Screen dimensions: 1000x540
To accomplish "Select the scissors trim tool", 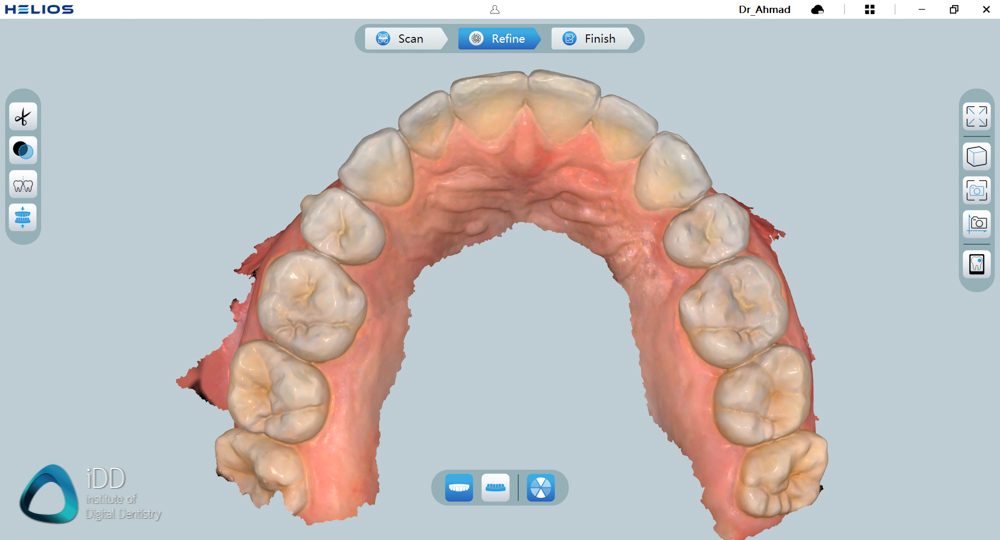I will (23, 117).
